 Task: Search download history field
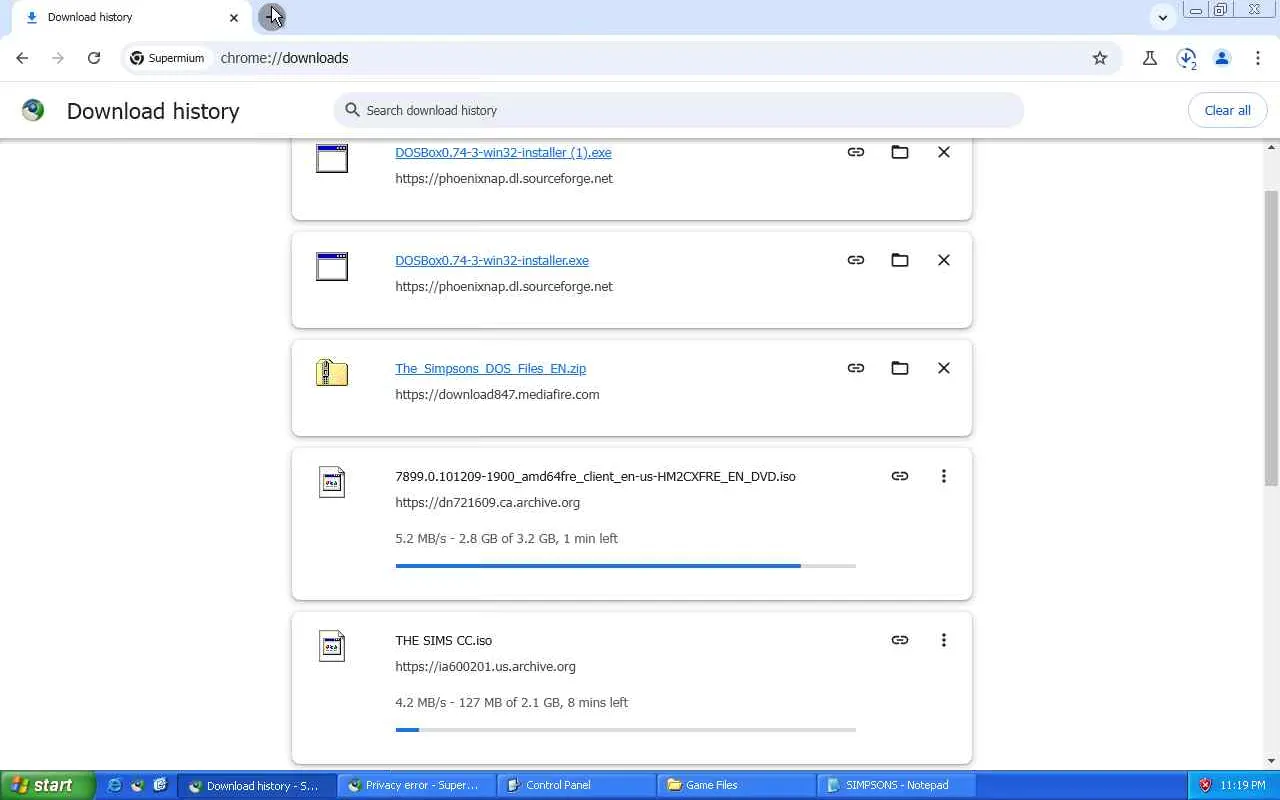(679, 110)
